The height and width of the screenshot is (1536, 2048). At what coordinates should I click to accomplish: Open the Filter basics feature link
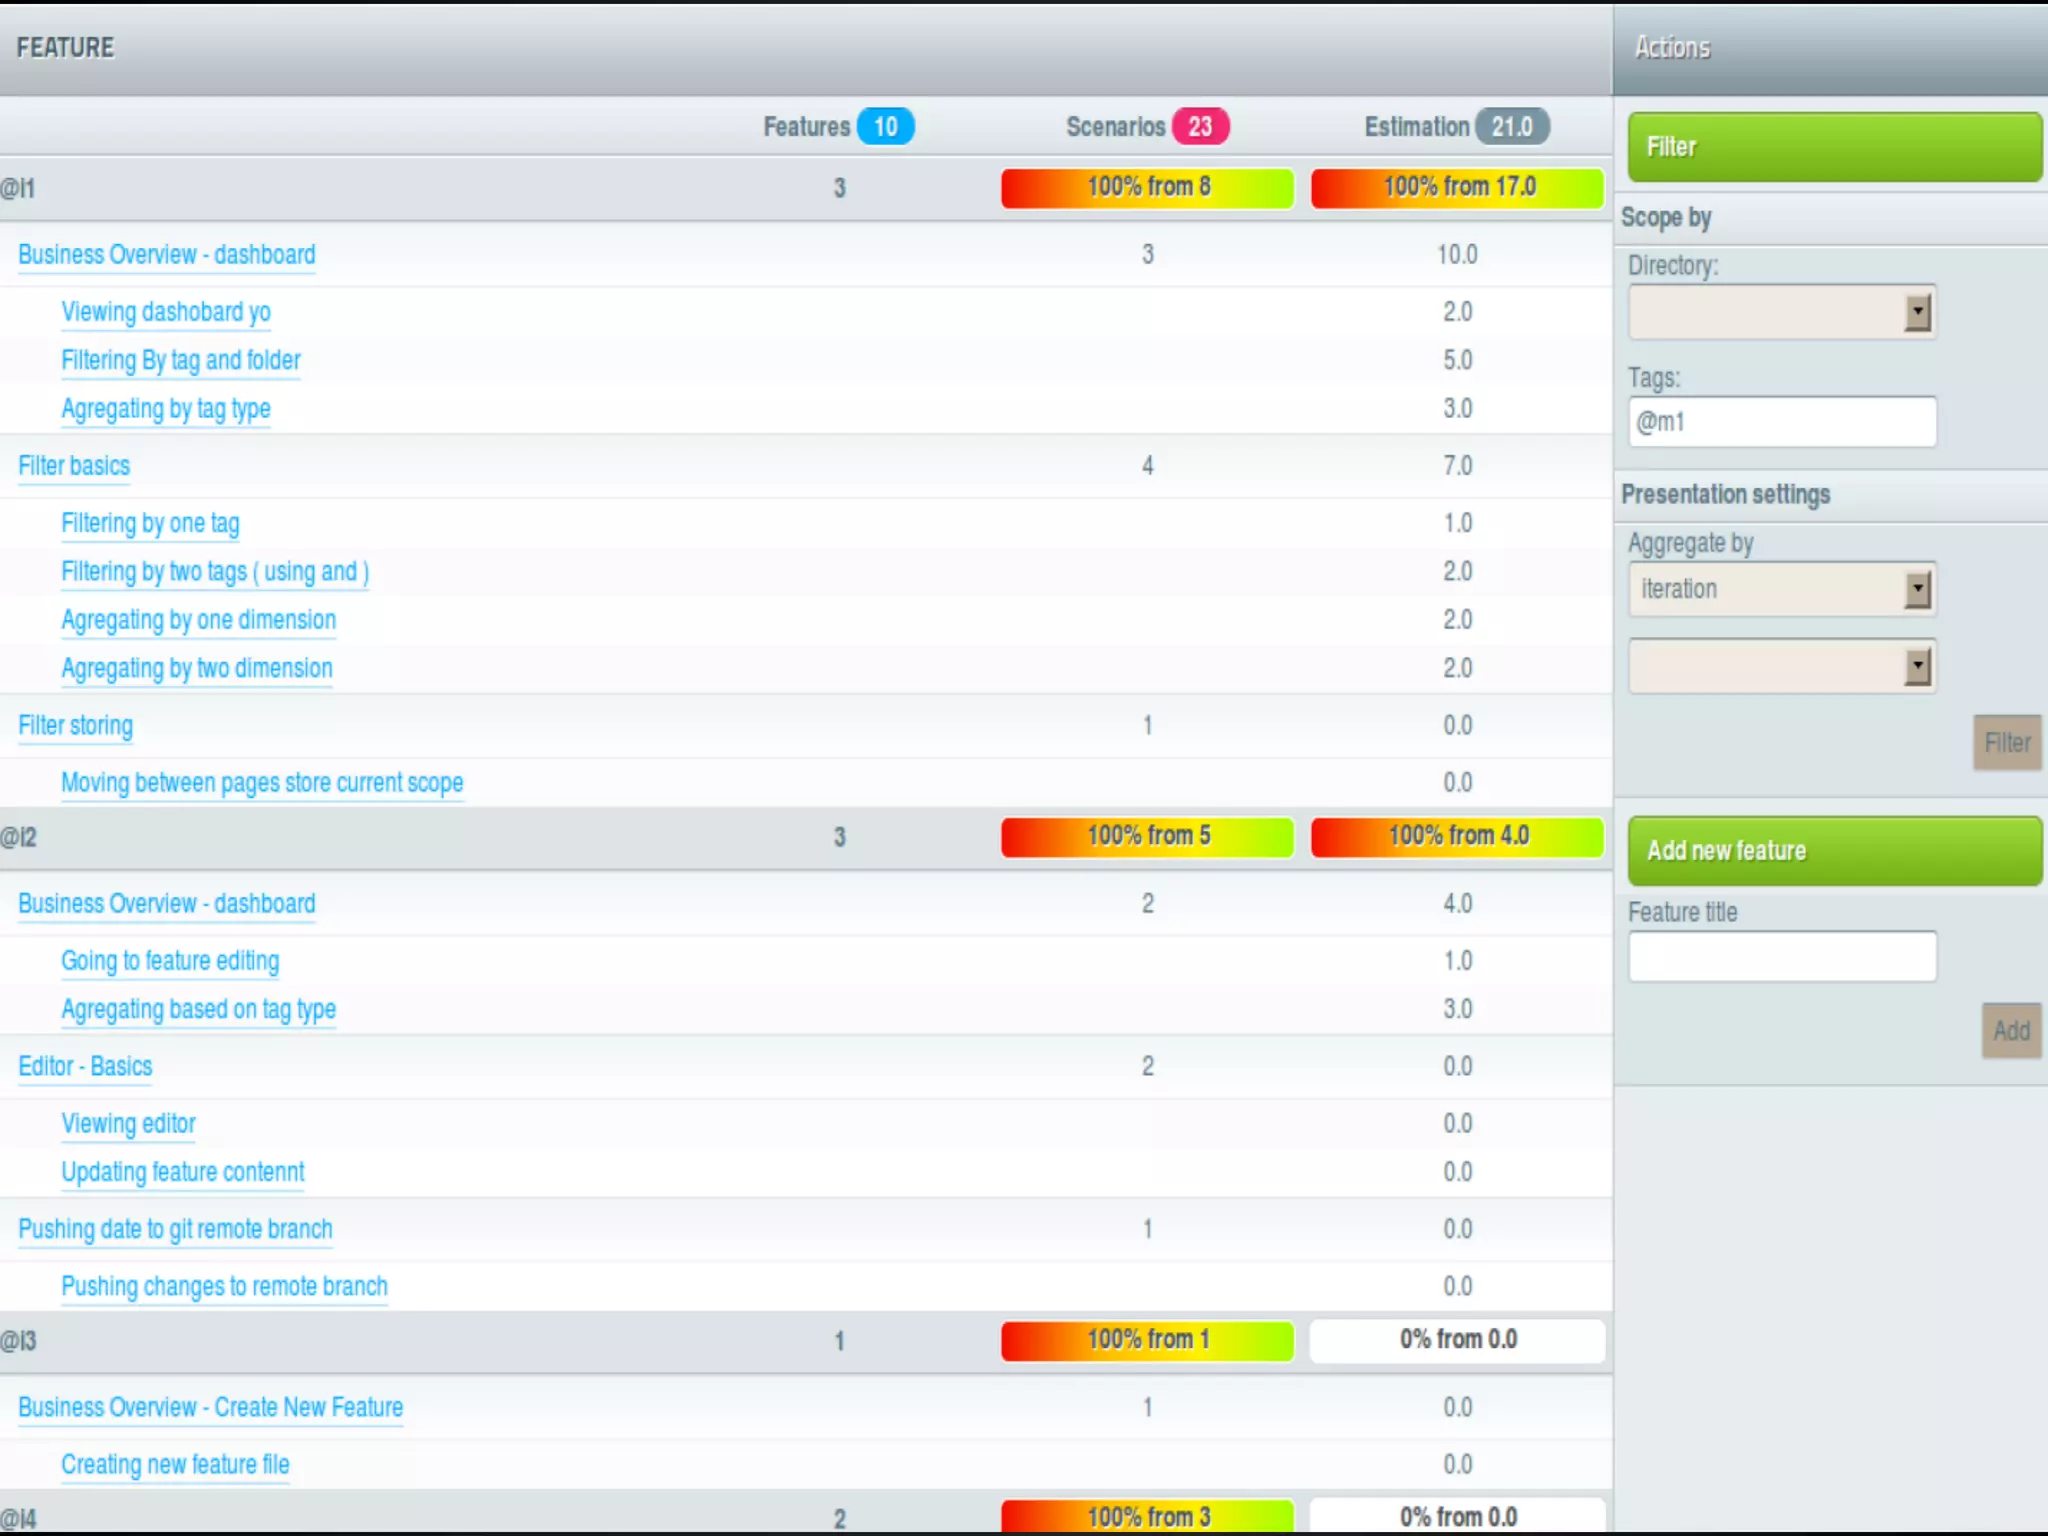pos(74,466)
